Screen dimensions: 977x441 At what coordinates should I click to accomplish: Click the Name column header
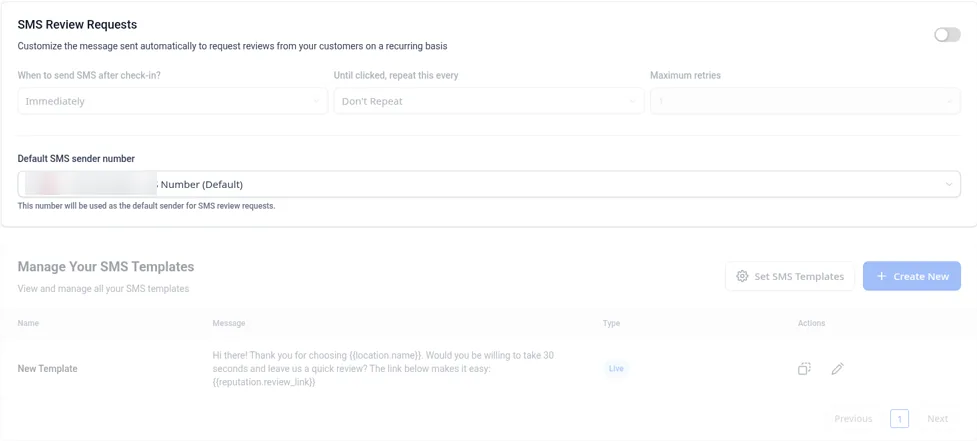click(x=28, y=323)
